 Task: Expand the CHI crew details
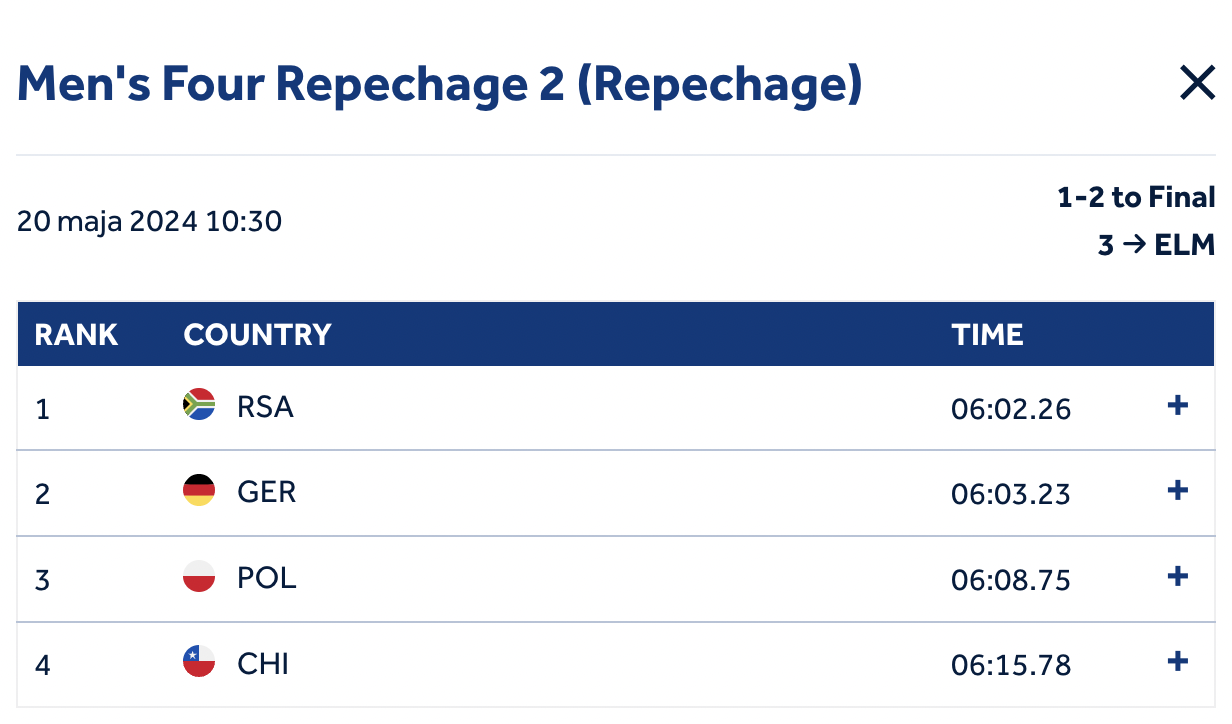coord(1178,661)
